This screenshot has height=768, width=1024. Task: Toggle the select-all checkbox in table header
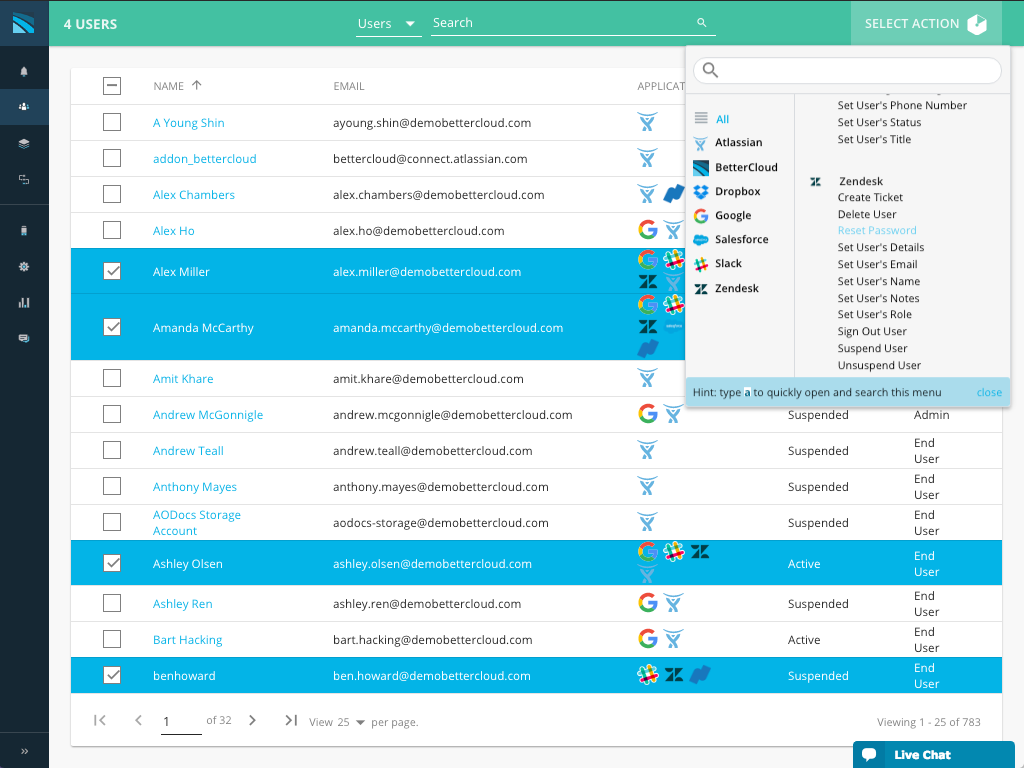coord(112,86)
